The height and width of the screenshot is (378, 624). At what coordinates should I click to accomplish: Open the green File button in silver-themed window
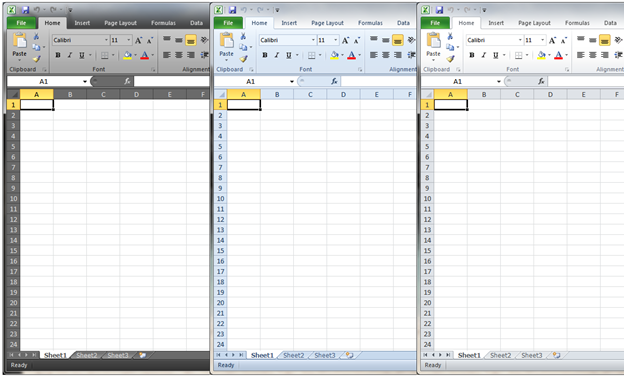[435, 23]
